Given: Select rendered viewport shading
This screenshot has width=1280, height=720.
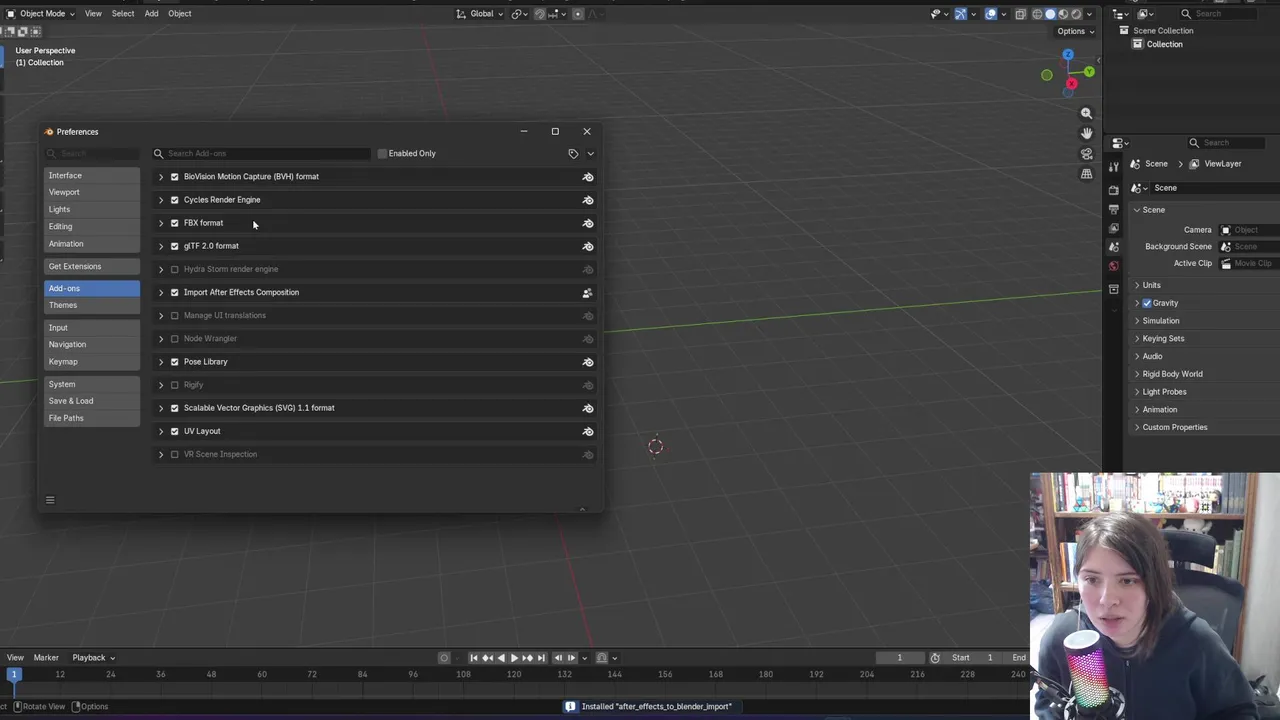Looking at the screenshot, I should click(x=1076, y=14).
